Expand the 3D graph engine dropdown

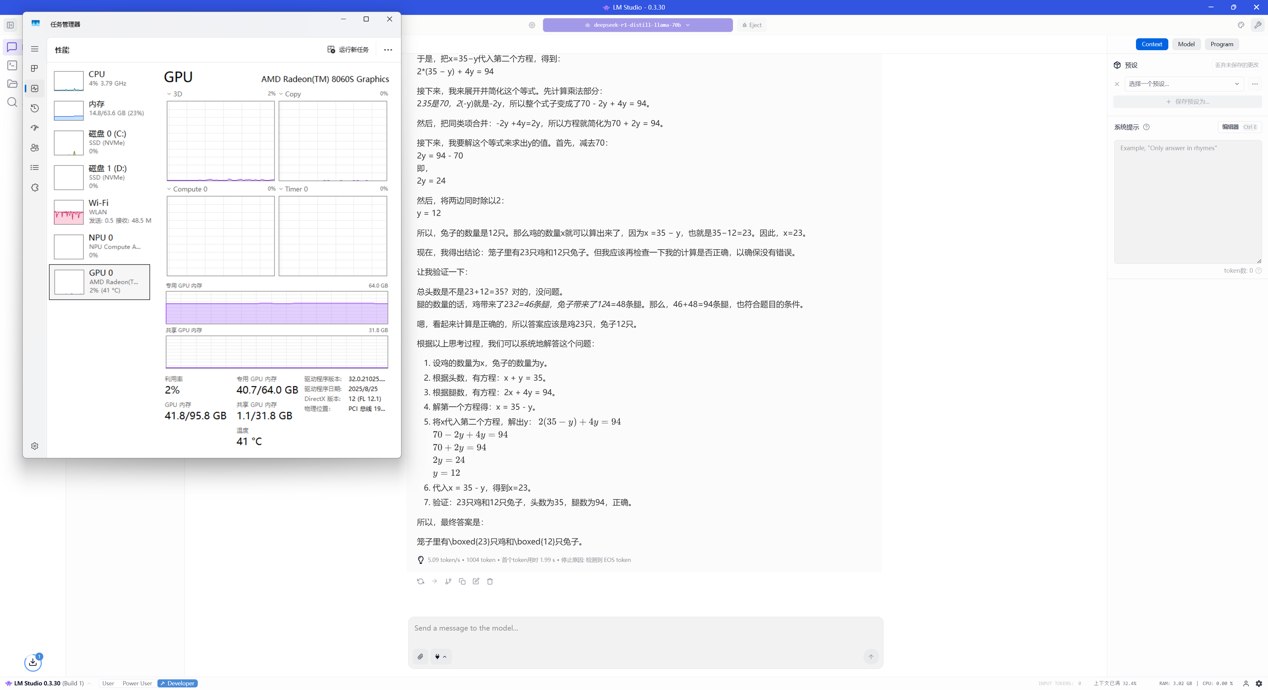(x=169, y=94)
